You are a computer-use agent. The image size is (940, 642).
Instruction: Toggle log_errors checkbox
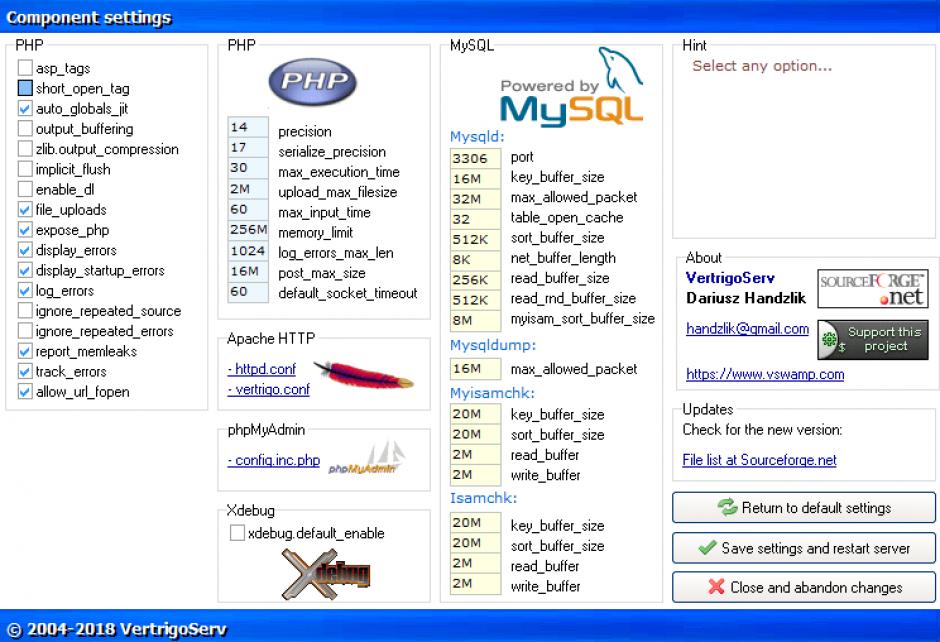(25, 291)
